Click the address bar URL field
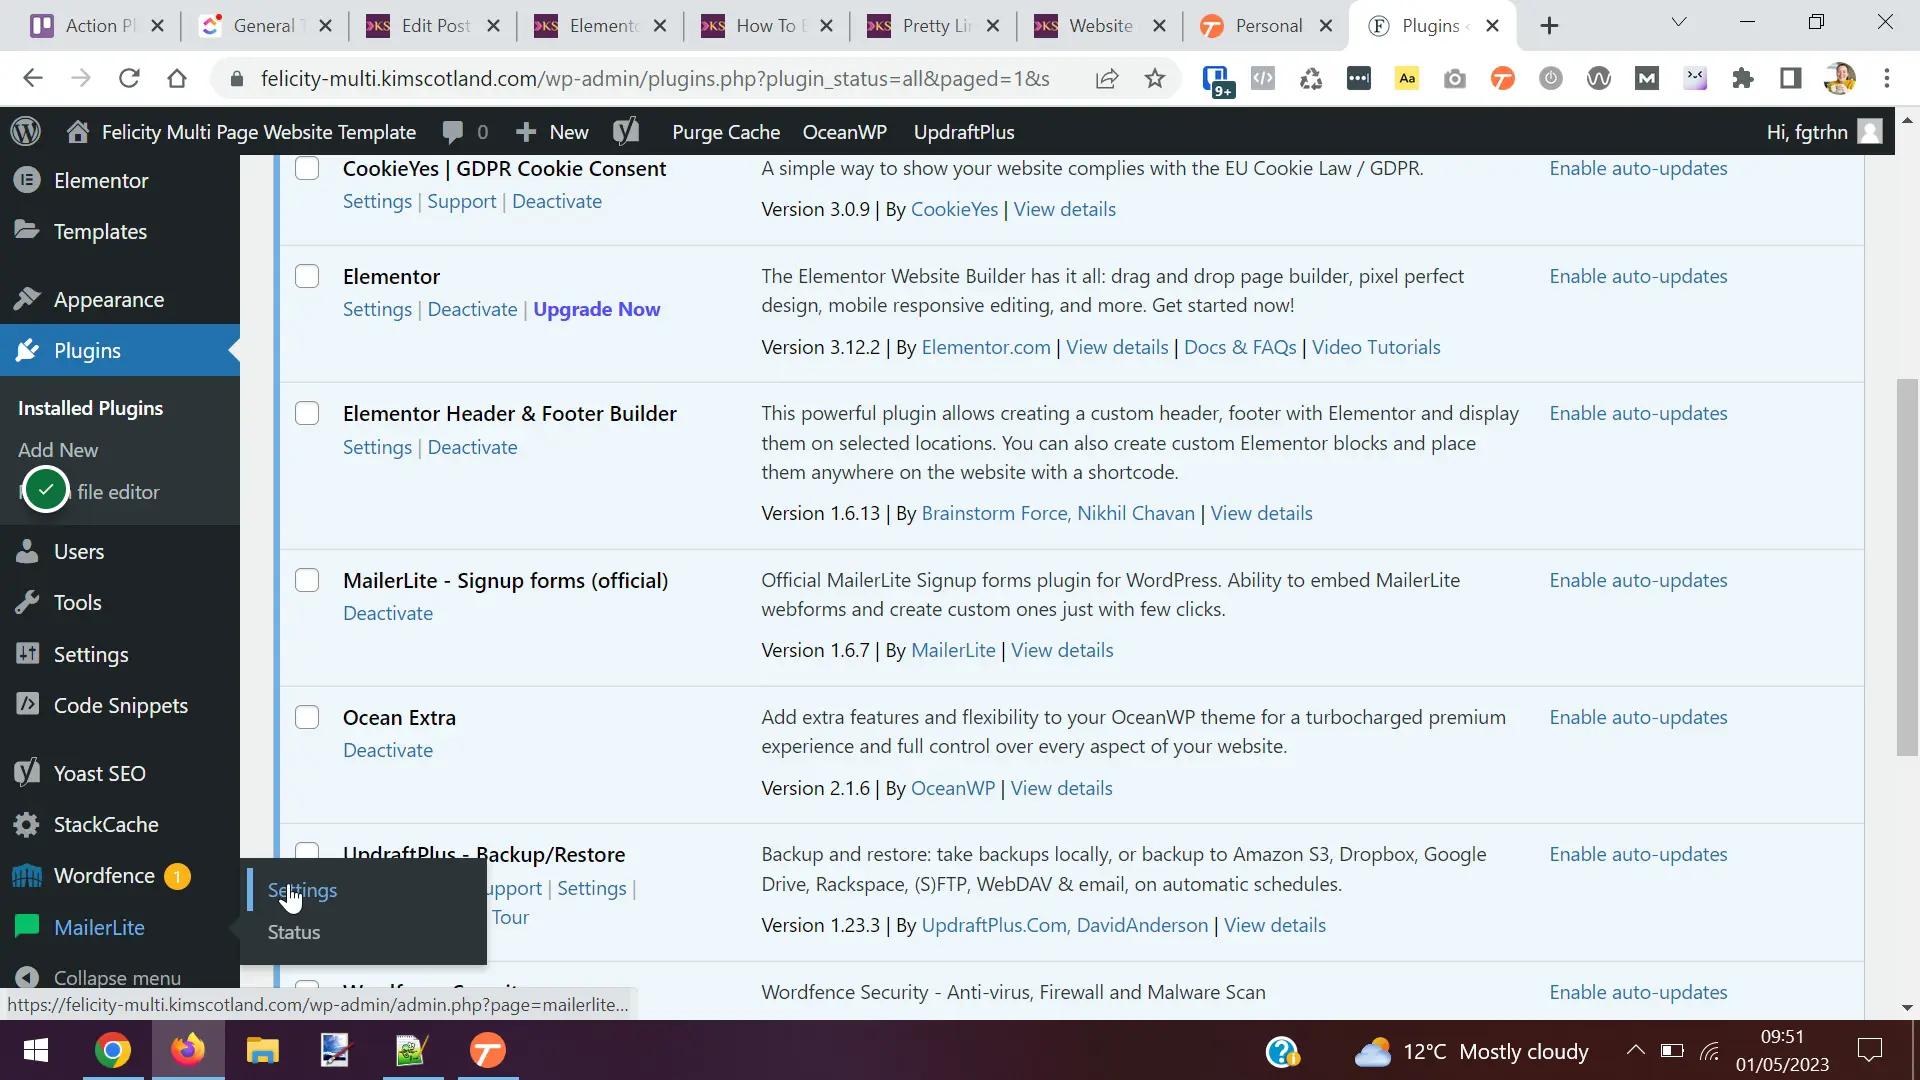The width and height of the screenshot is (1920, 1080). (x=655, y=78)
